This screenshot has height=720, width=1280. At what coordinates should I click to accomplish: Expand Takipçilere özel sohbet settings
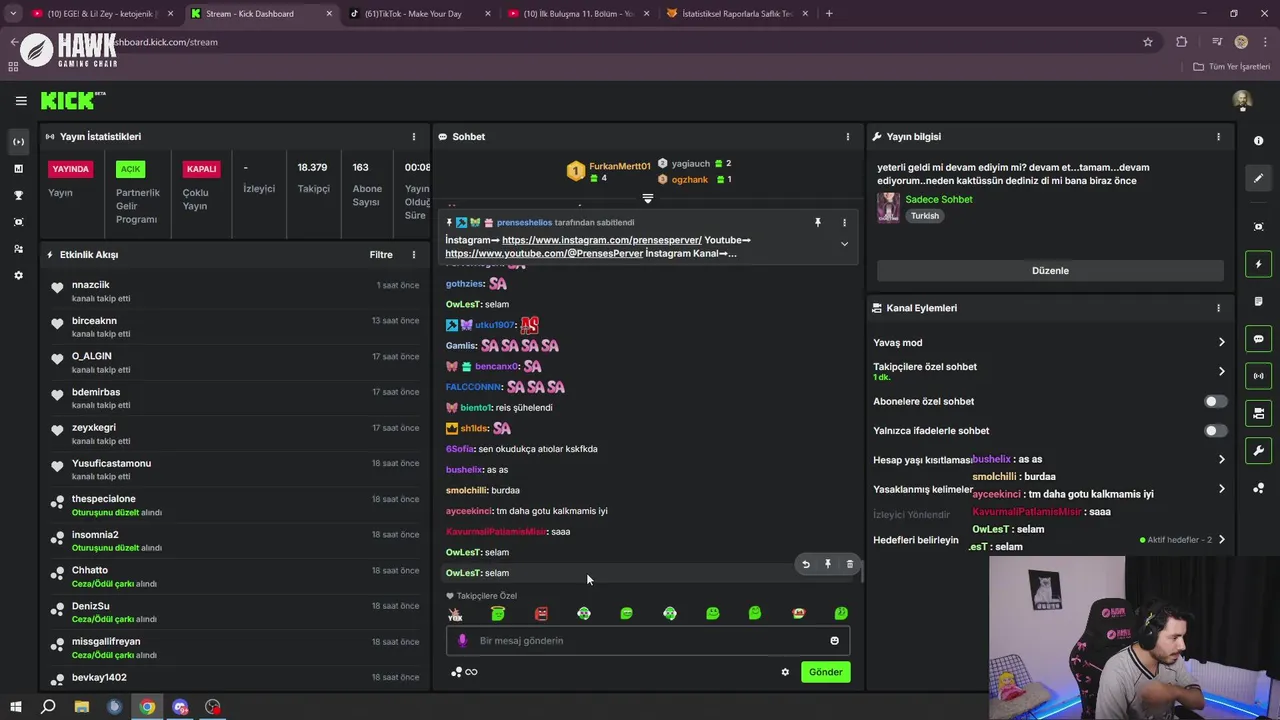[1221, 371]
